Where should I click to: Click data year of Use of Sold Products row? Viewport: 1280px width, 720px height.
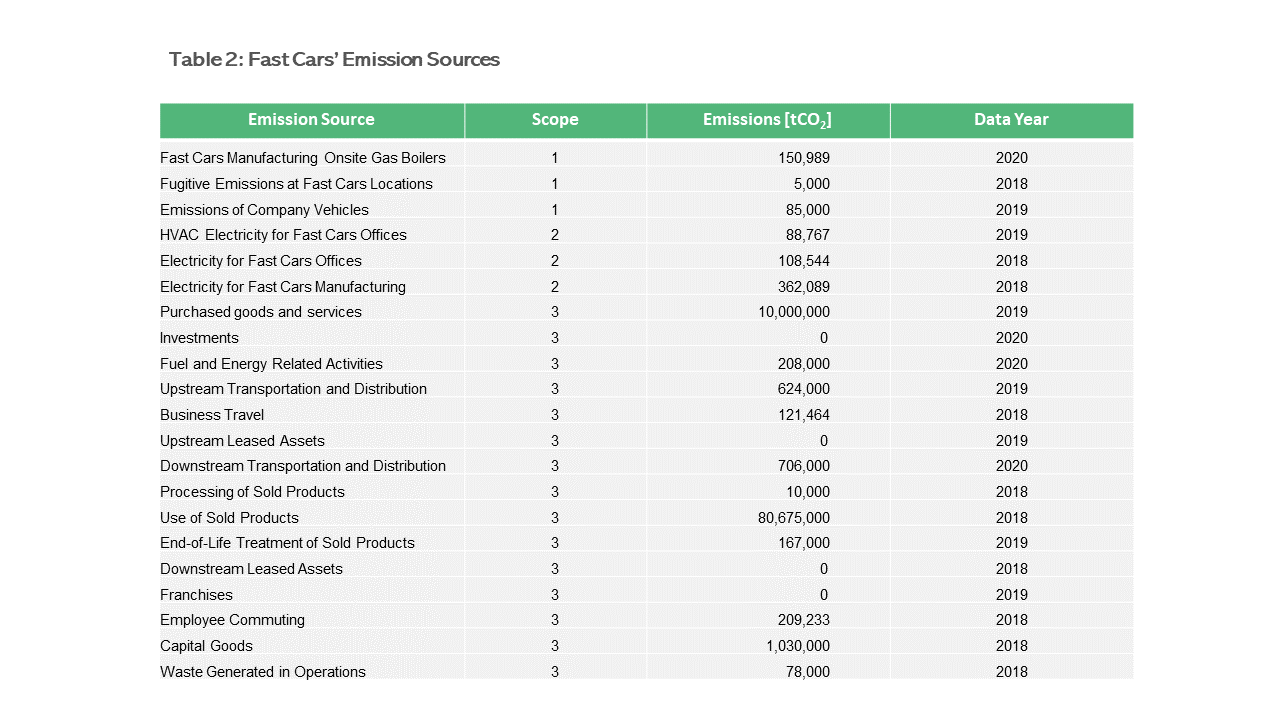coord(1012,518)
